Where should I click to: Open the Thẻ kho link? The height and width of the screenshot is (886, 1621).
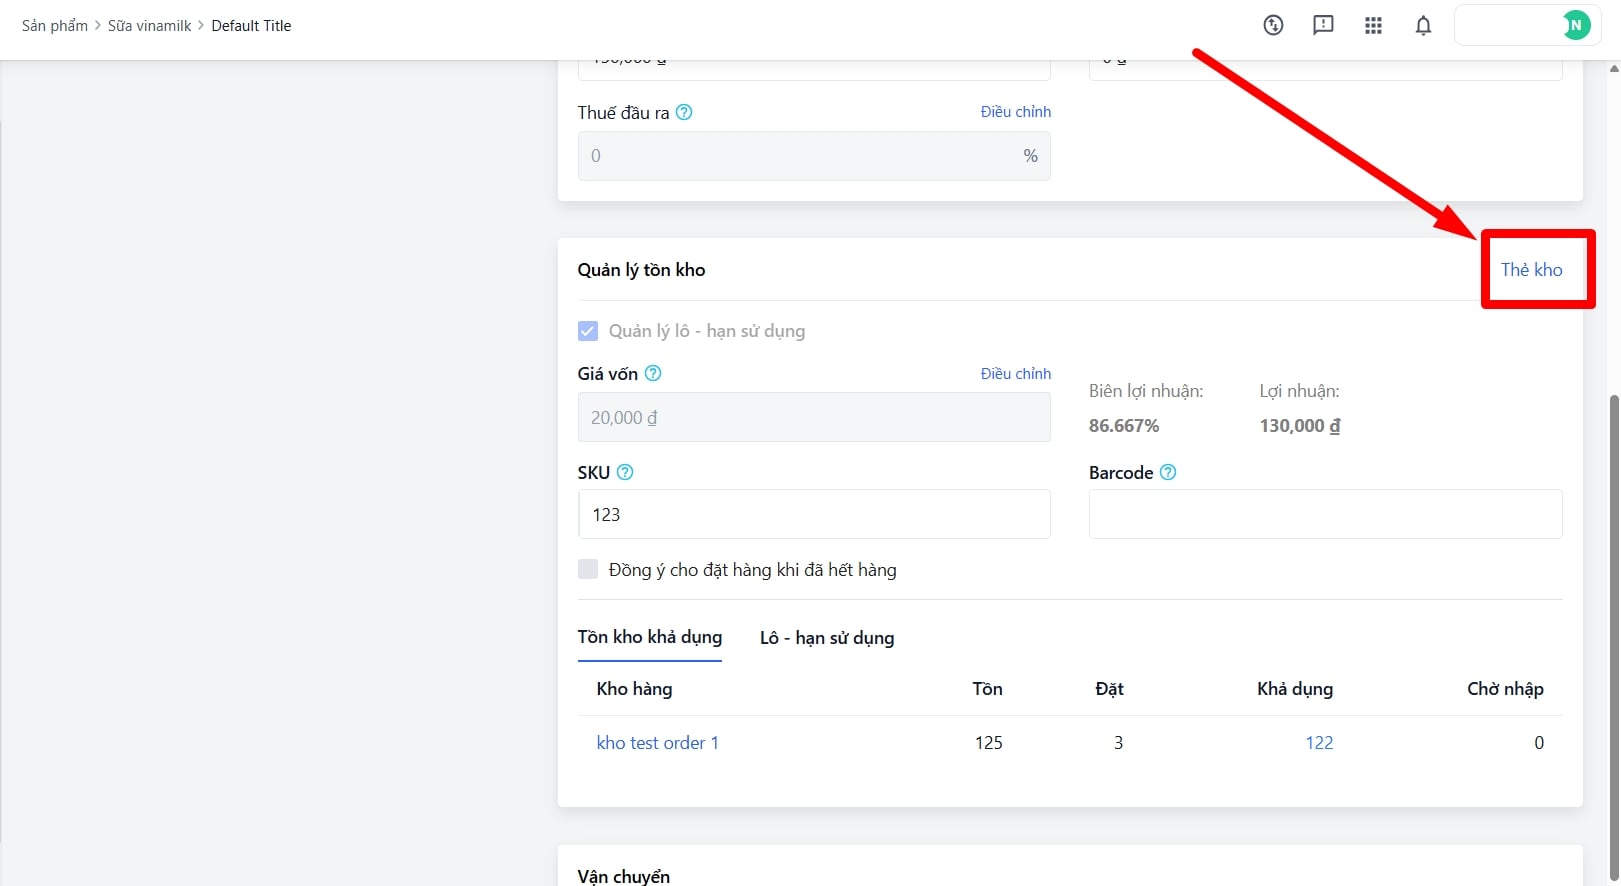click(1531, 270)
